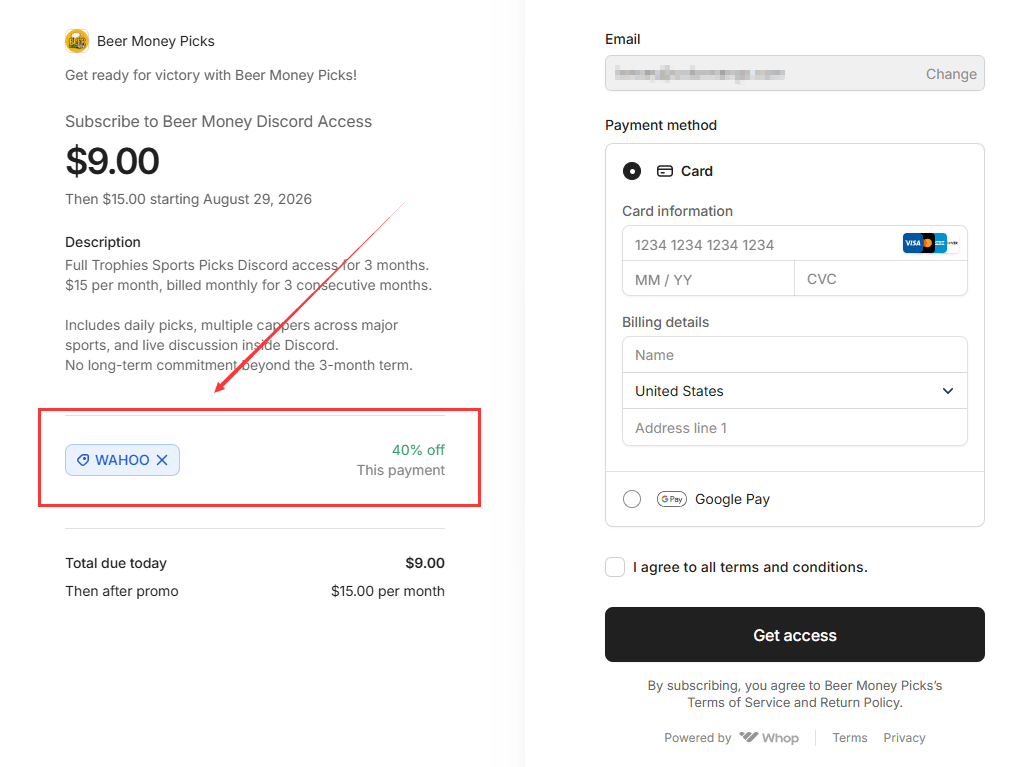This screenshot has width=1029, height=767.
Task: Click the credit card icon next to Card
Action: coord(665,171)
